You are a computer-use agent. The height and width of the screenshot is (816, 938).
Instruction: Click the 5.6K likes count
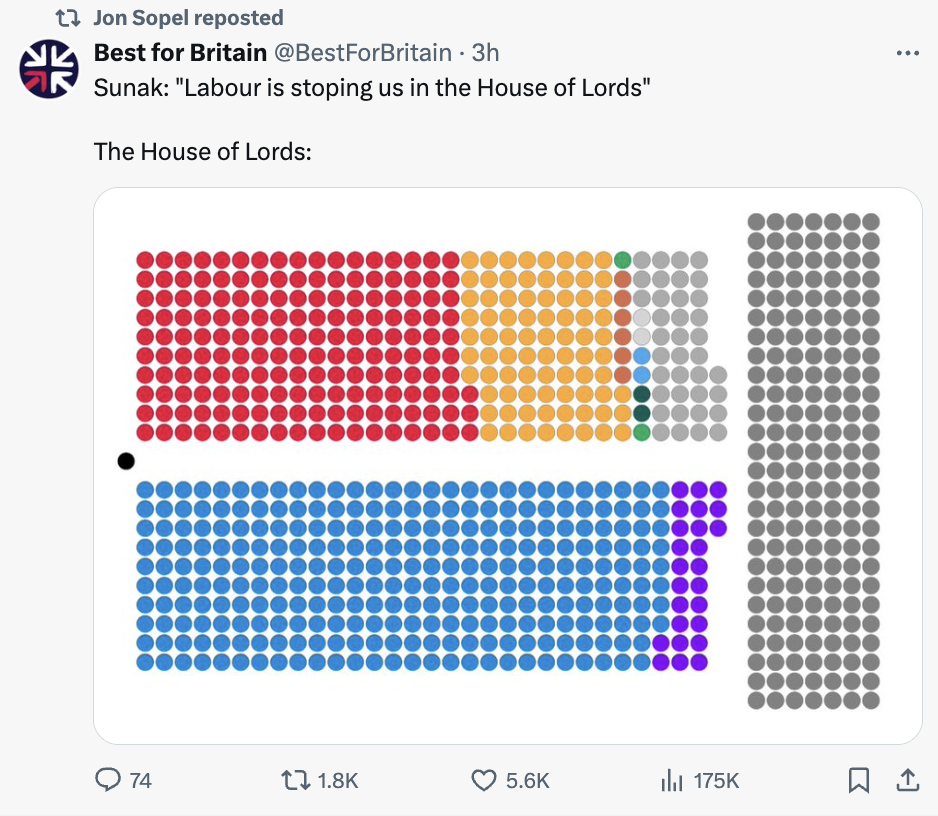[528, 781]
